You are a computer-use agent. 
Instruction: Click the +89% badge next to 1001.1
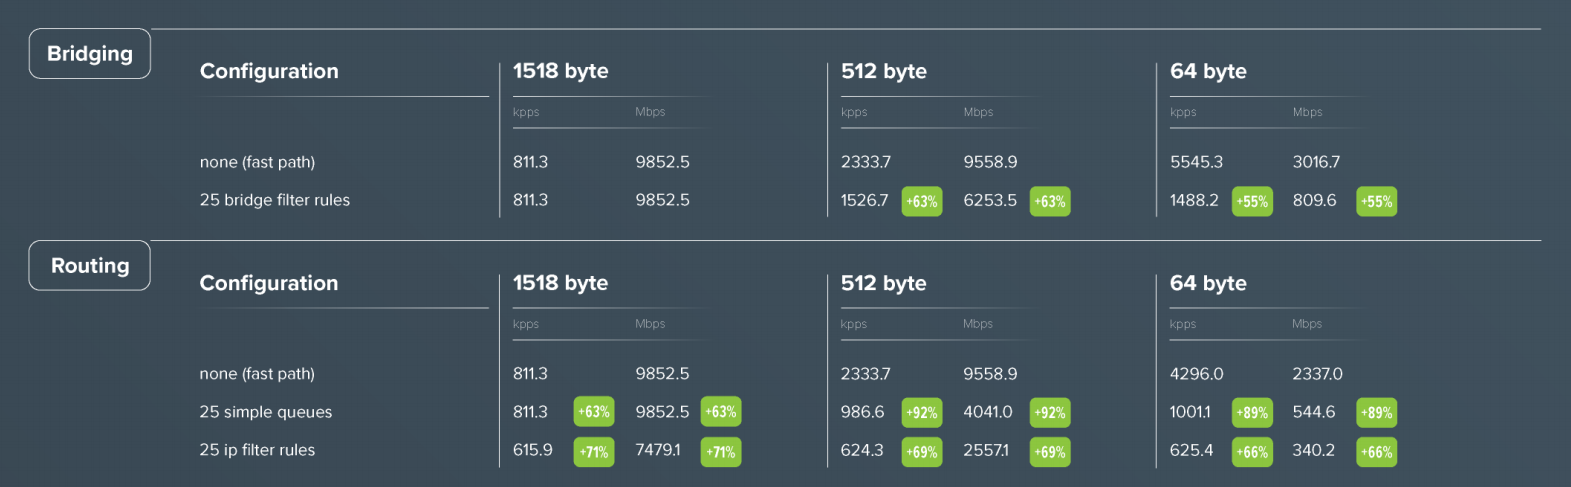point(1251,412)
